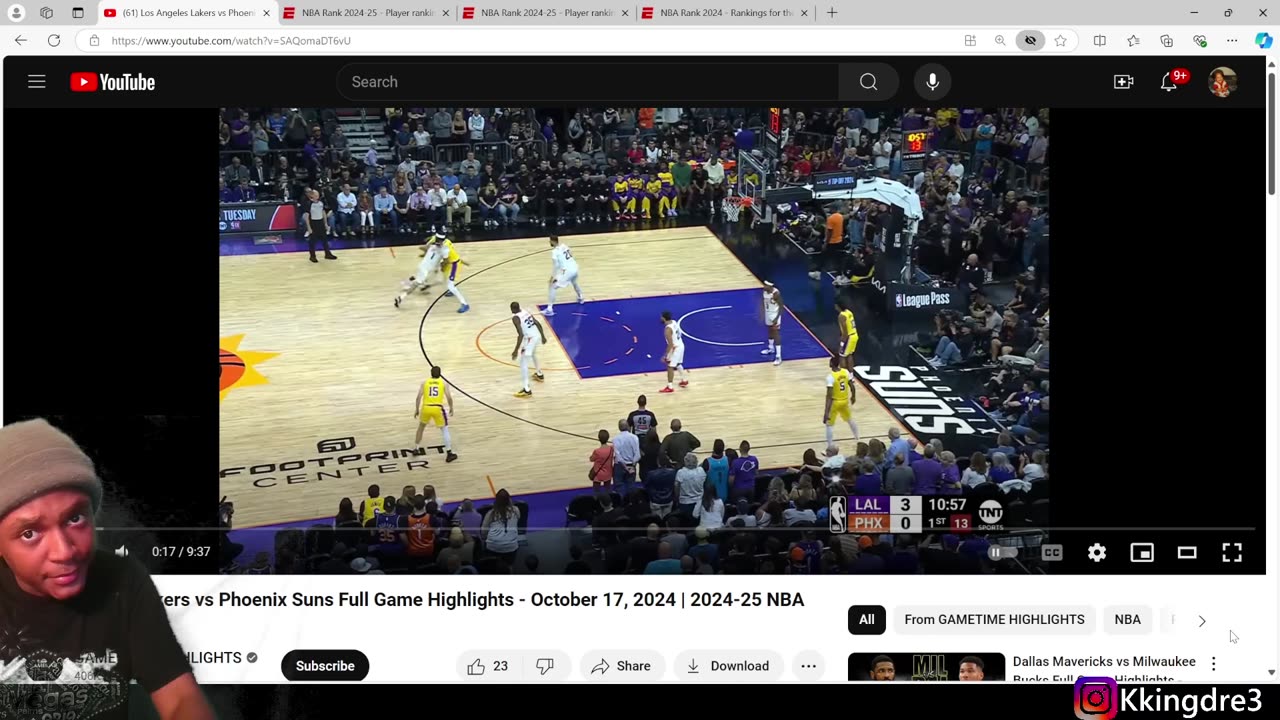The width and height of the screenshot is (1280, 720).
Task: Open YouTube notifications bell
Action: 1168,82
